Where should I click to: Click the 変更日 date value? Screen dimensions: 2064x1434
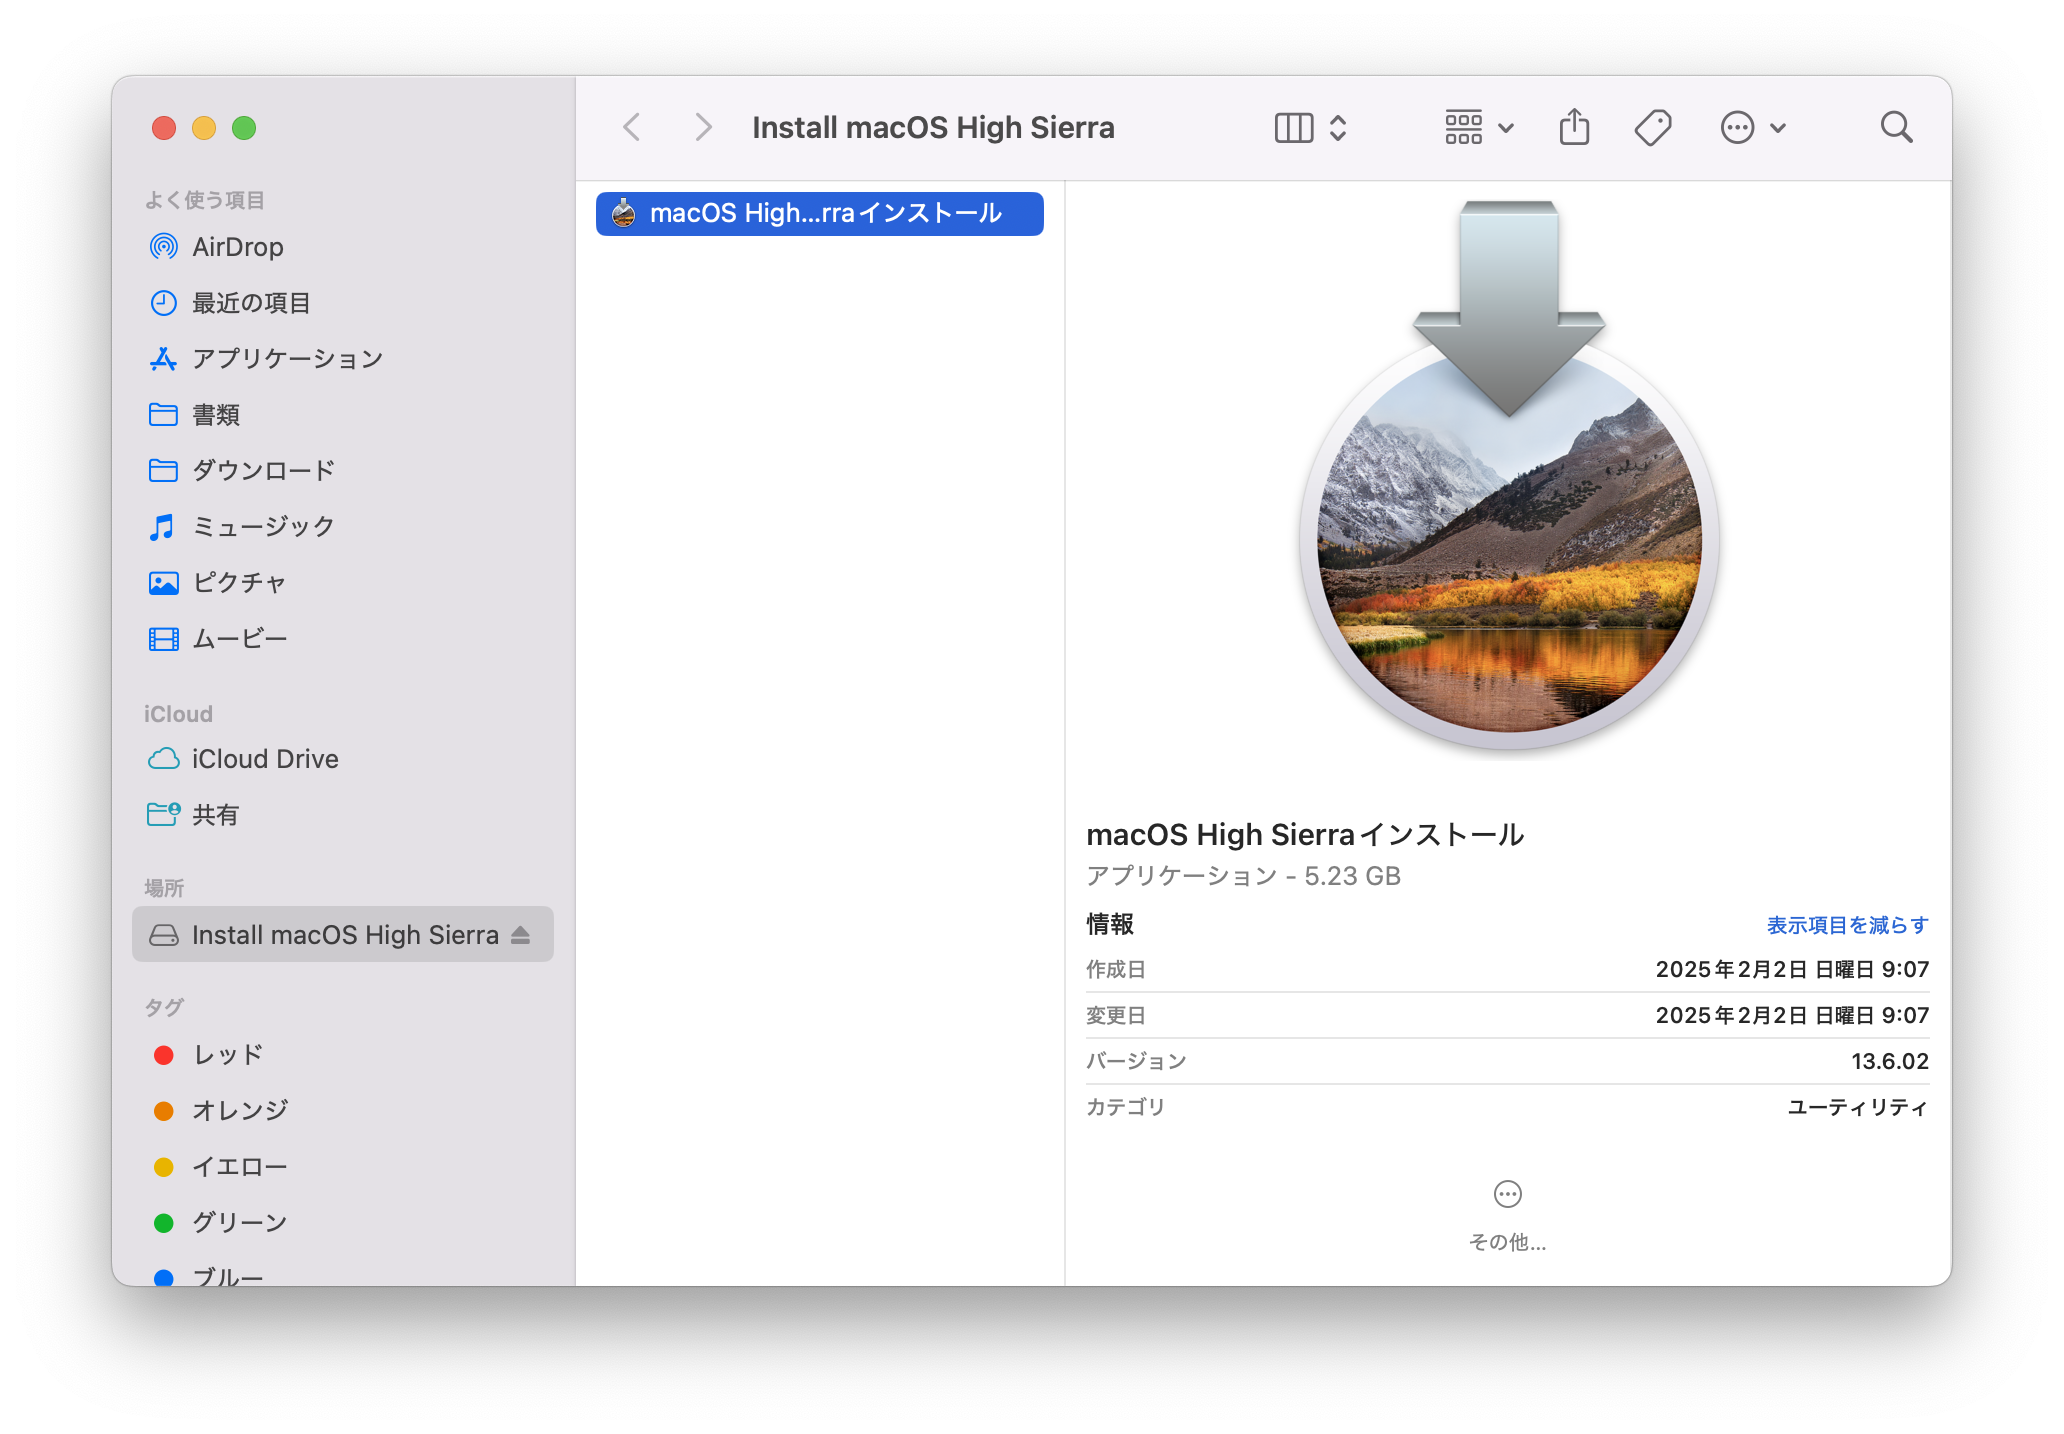point(1792,1015)
